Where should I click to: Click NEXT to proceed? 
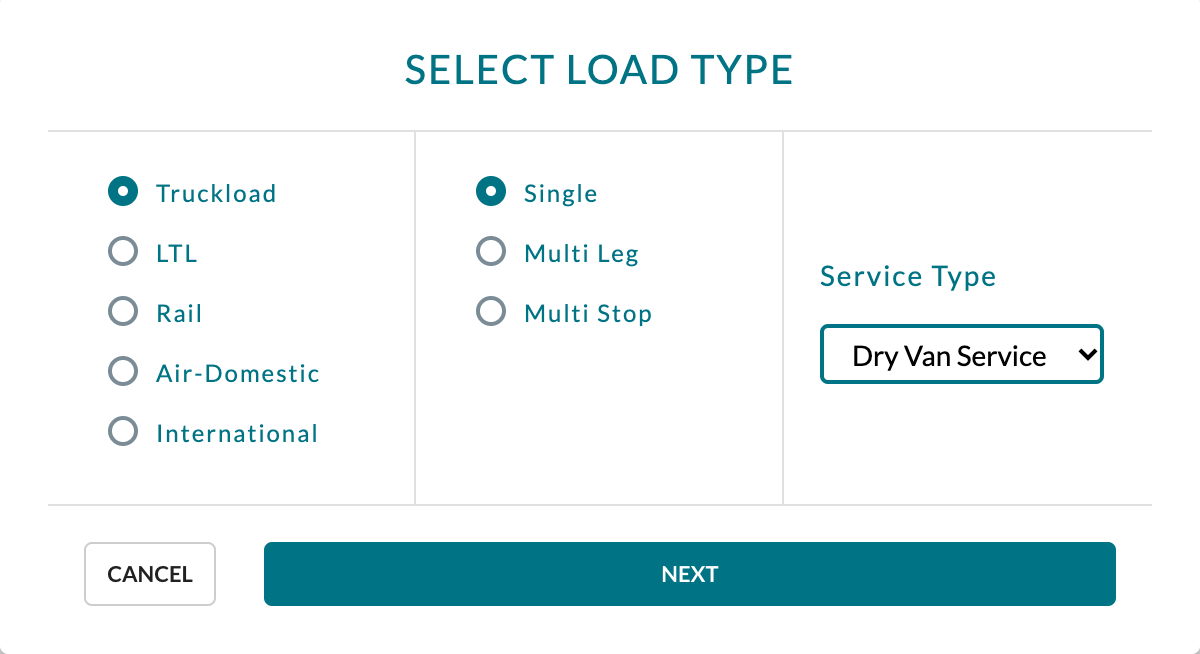pyautogui.click(x=689, y=574)
